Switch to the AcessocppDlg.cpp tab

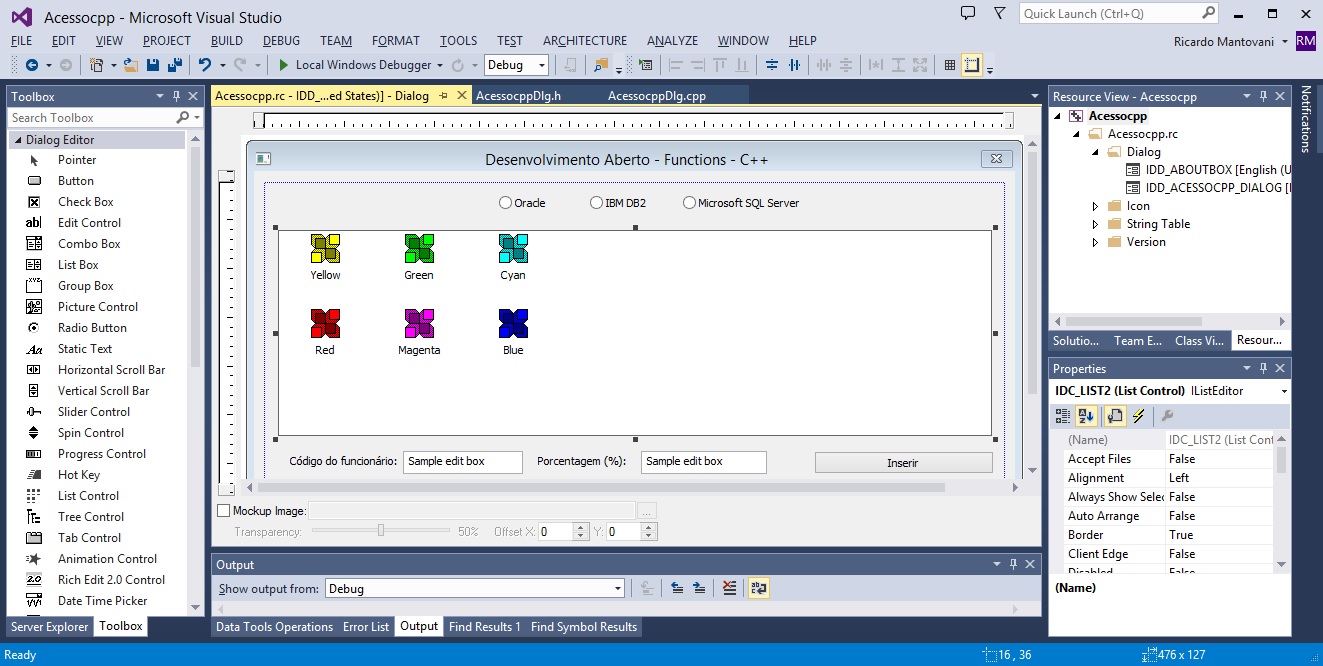(657, 96)
